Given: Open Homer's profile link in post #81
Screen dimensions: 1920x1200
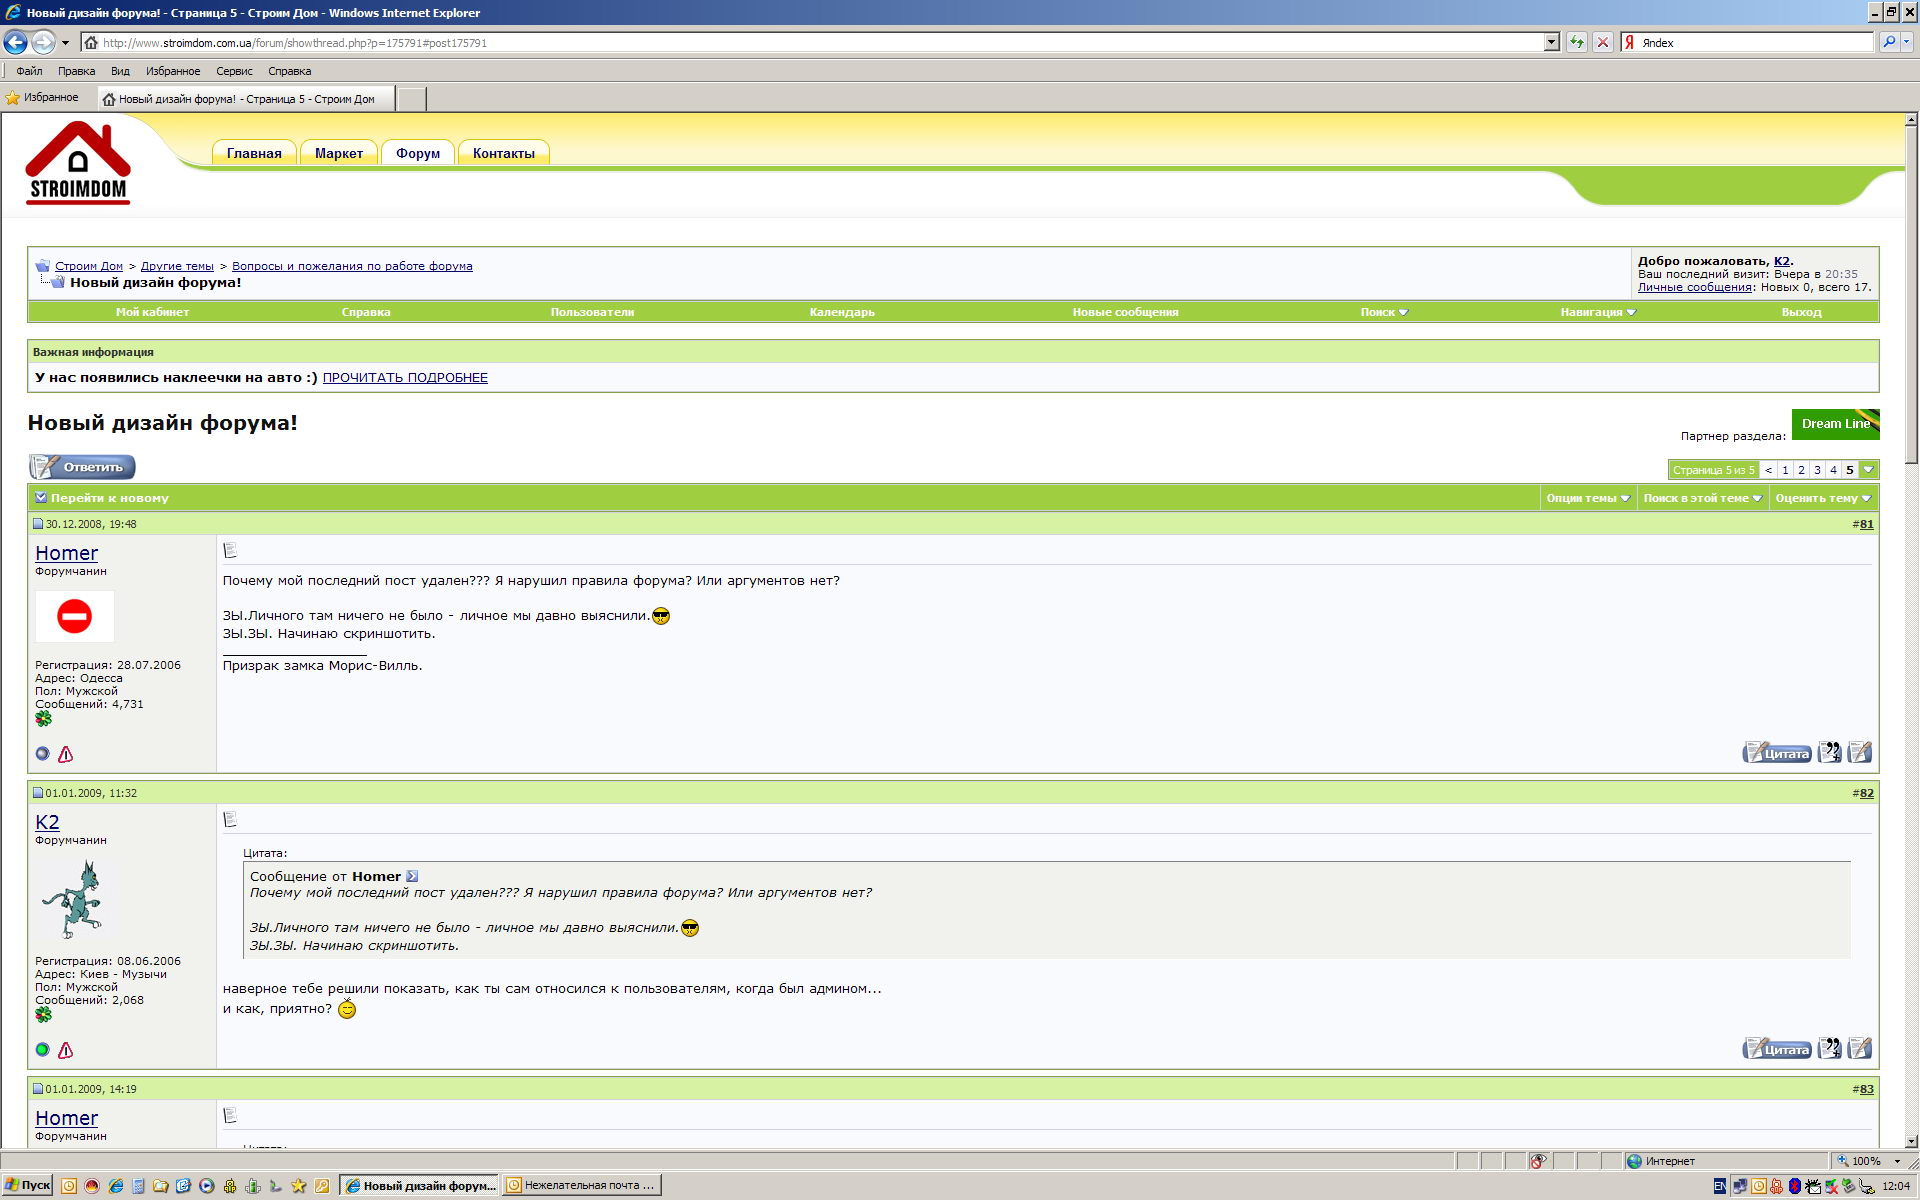Looking at the screenshot, I should pyautogui.click(x=67, y=553).
